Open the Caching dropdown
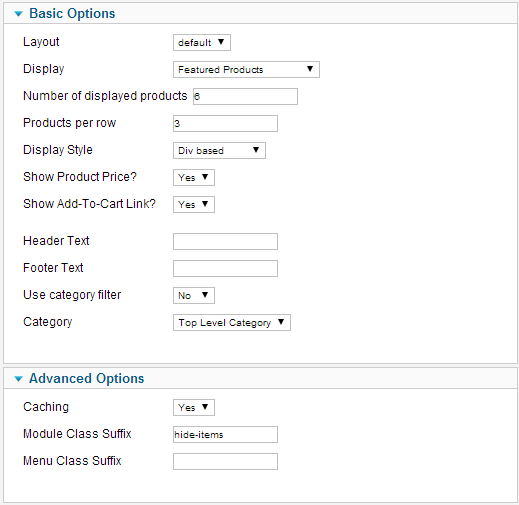The width and height of the screenshot is (519, 505). [194, 407]
